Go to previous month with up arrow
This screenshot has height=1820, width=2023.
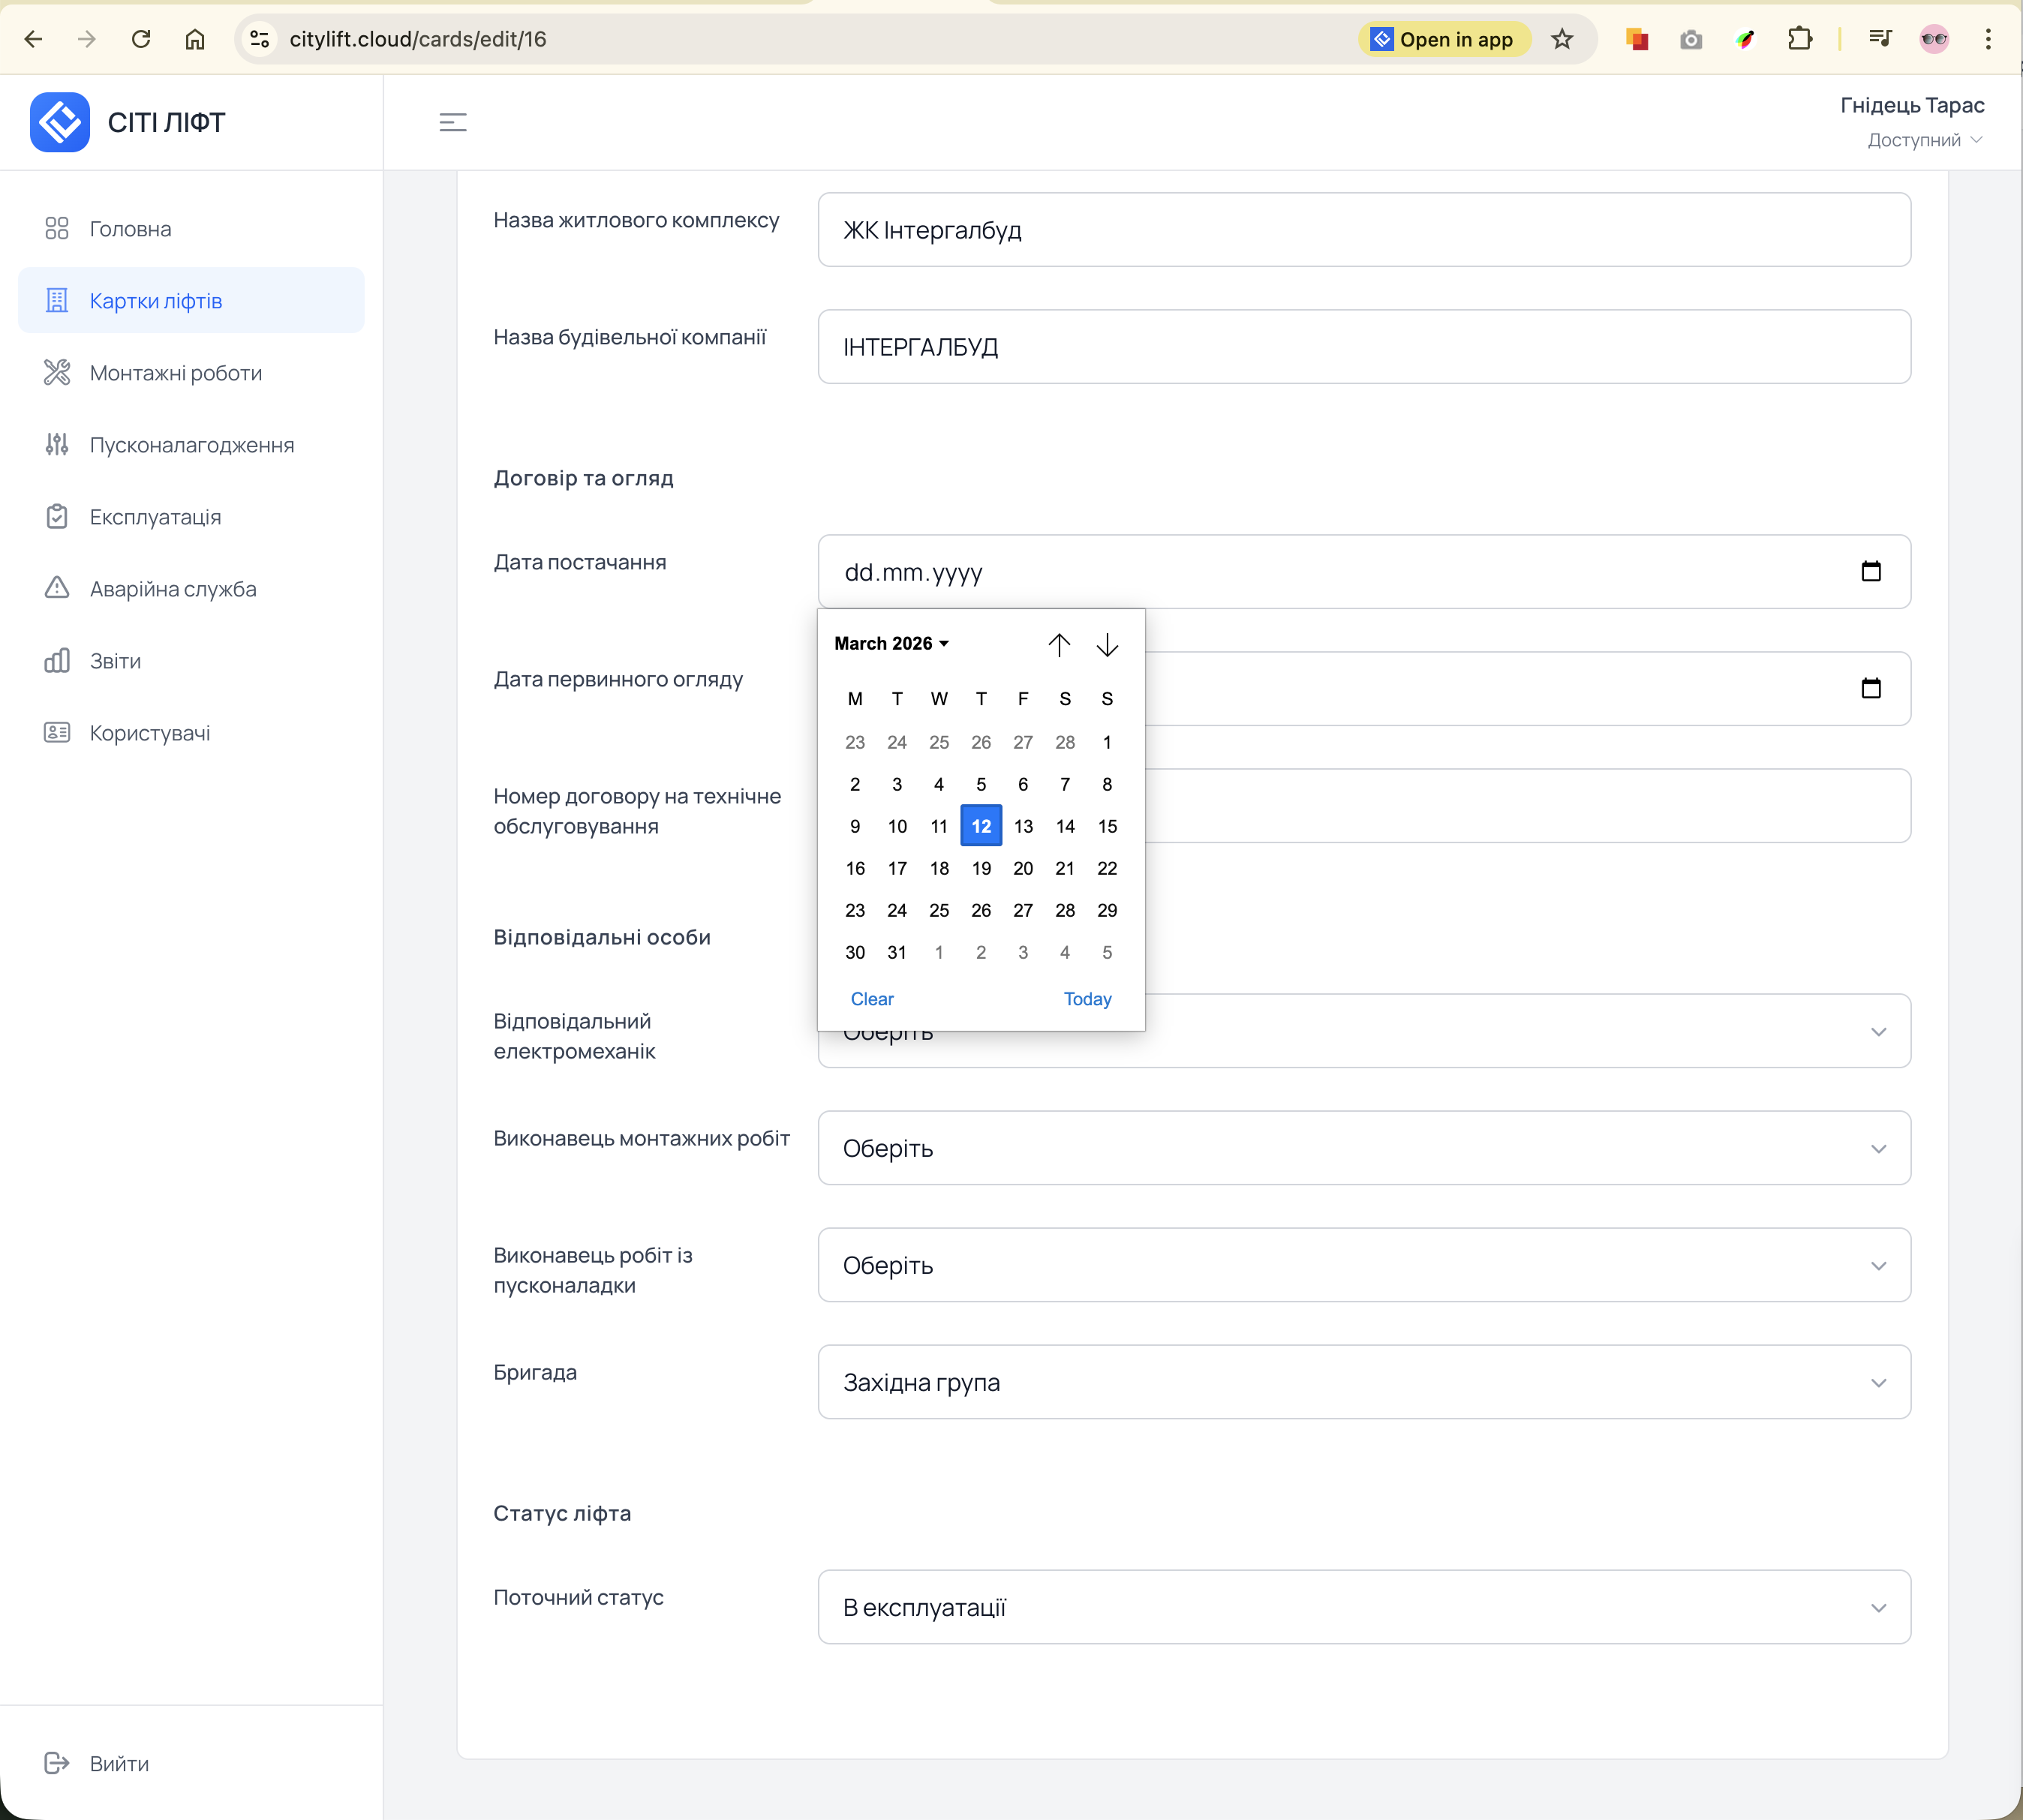coord(1059,645)
